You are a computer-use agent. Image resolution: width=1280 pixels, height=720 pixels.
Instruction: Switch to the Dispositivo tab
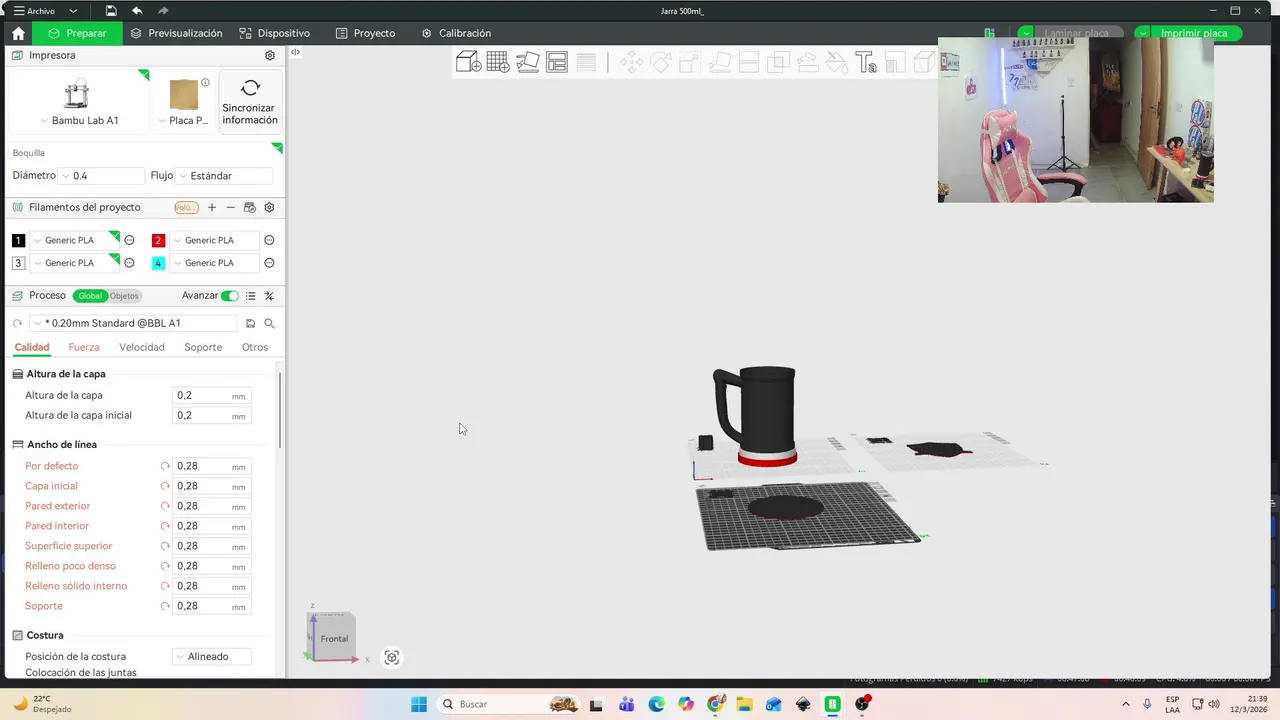coord(275,33)
